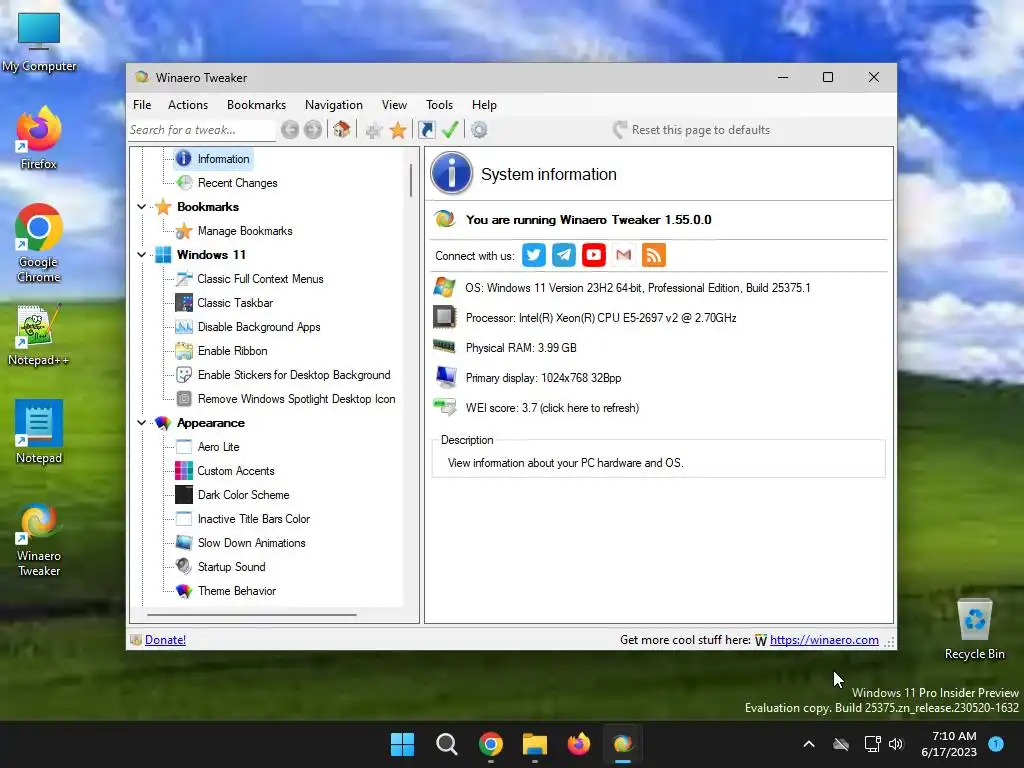This screenshot has height=768, width=1024.
Task: Open the View menu
Action: pos(394,104)
